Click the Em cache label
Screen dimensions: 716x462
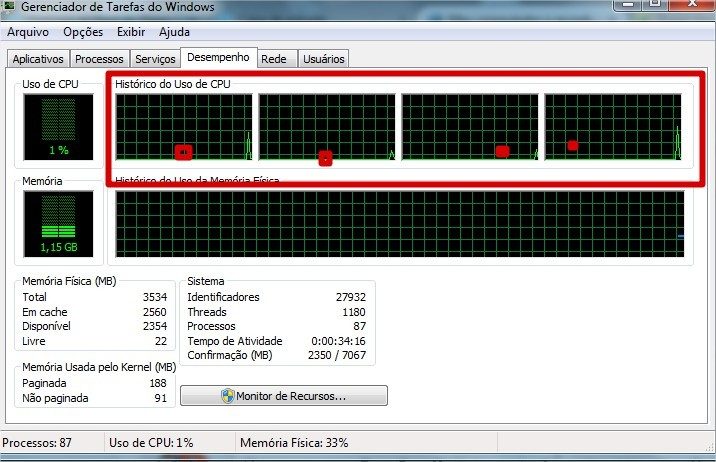tap(45, 312)
